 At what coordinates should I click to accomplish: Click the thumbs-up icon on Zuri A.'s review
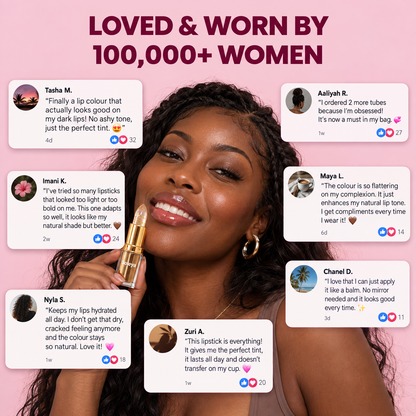coord(244,382)
